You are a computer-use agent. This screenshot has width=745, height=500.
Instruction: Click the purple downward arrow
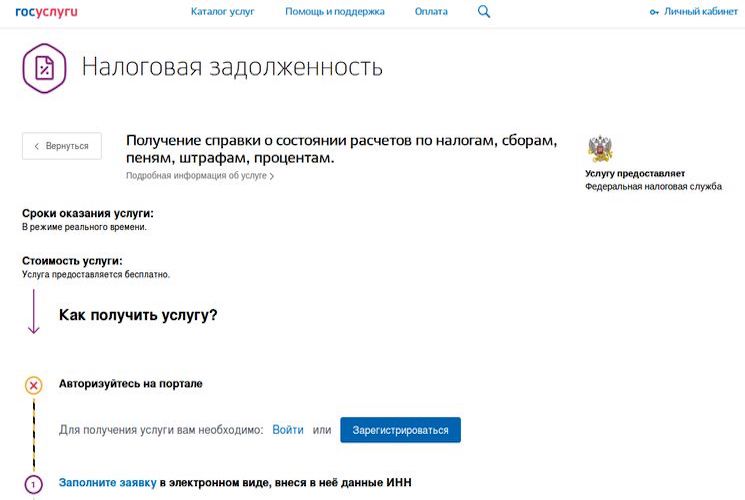pos(33,311)
